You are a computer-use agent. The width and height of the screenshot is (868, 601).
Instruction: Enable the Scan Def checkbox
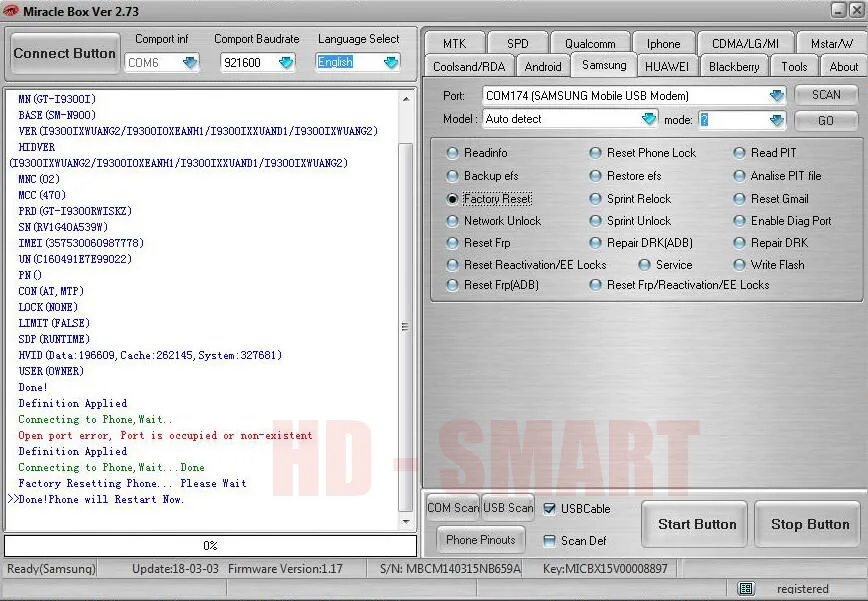click(549, 541)
